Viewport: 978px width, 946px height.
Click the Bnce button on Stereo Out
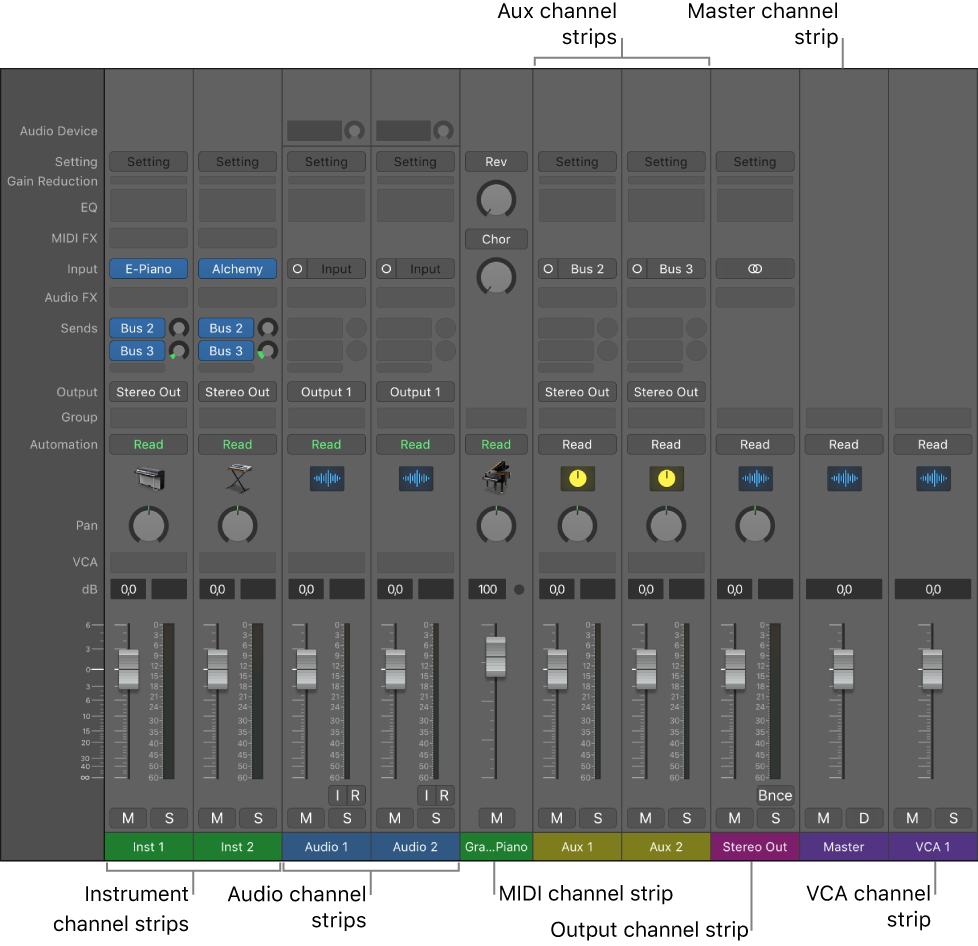[775, 795]
